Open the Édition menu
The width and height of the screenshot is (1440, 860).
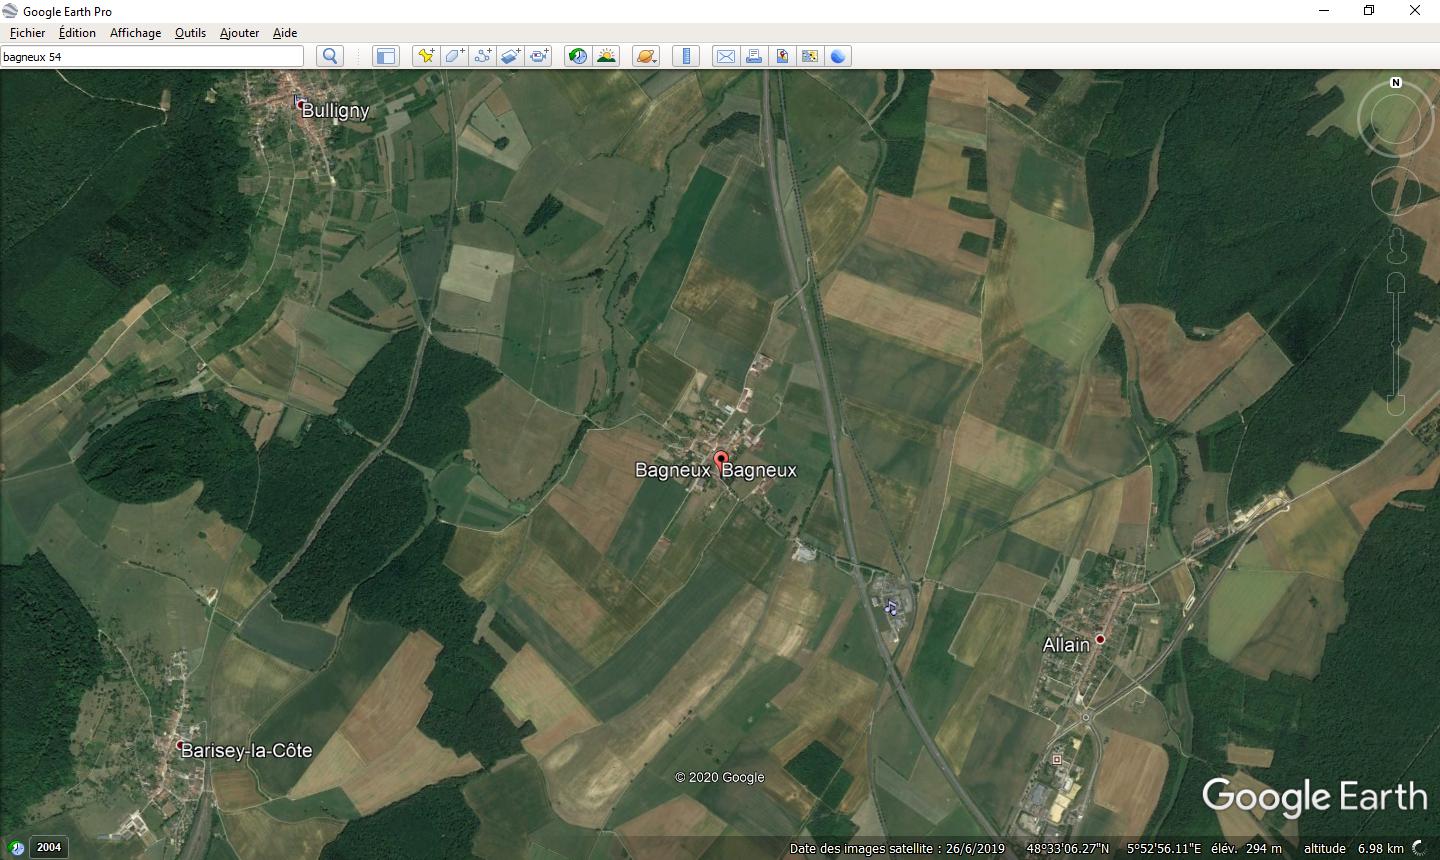pyautogui.click(x=77, y=33)
